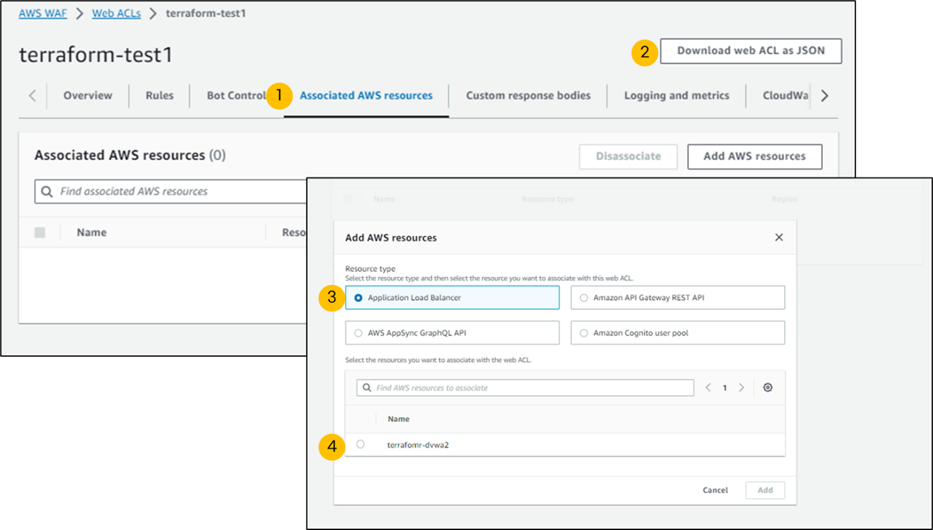Close the Add AWS resources dialog
This screenshot has width=933, height=530.
pos(779,237)
